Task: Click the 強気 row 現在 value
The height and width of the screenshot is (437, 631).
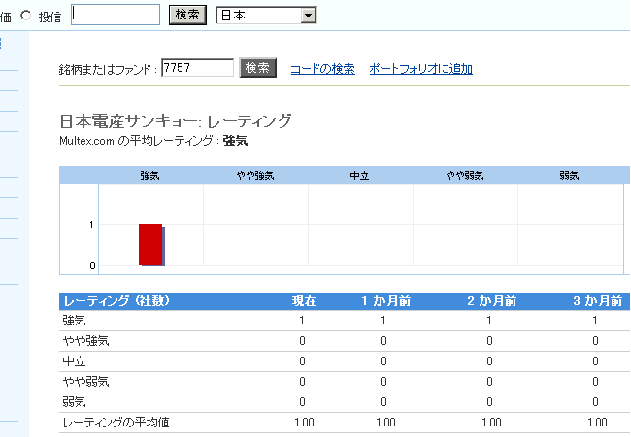Action: 302,321
